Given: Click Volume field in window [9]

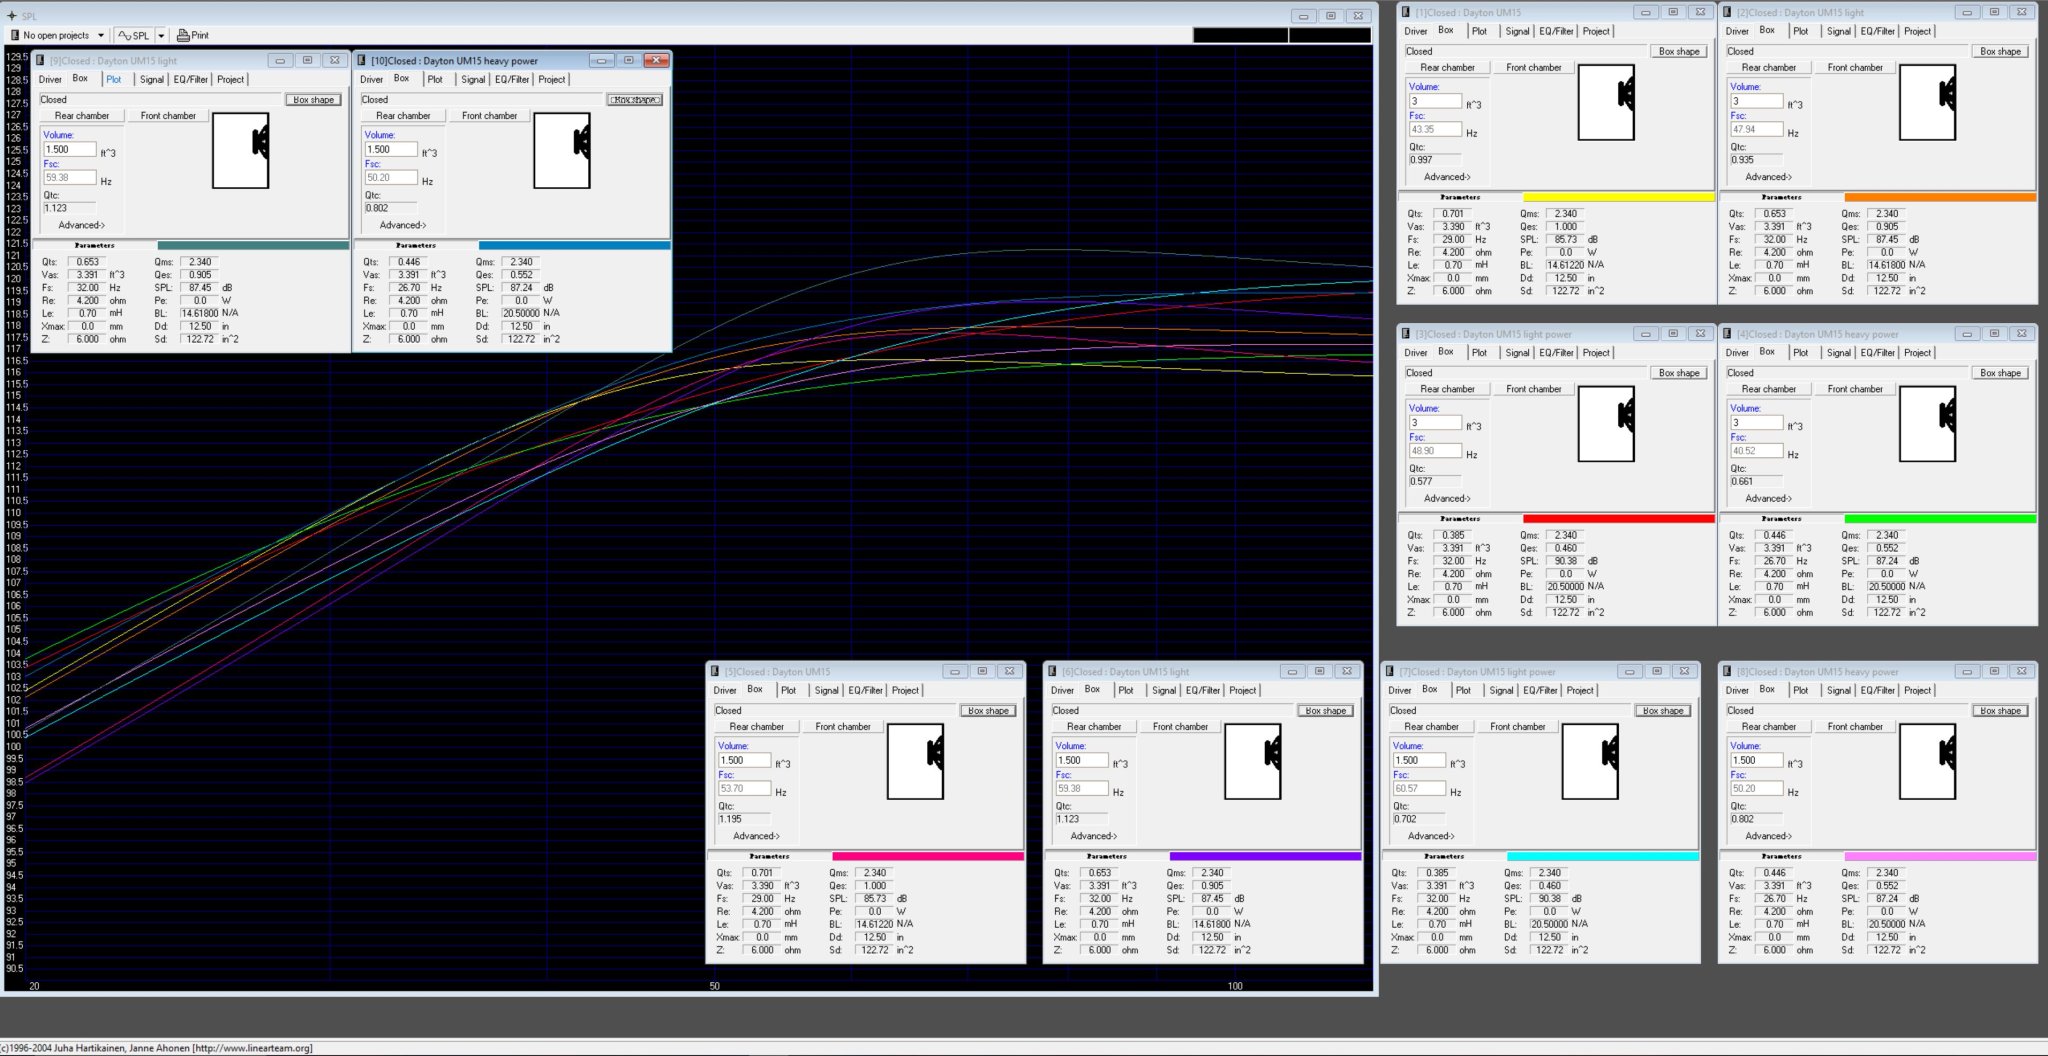Looking at the screenshot, I should [x=70, y=149].
